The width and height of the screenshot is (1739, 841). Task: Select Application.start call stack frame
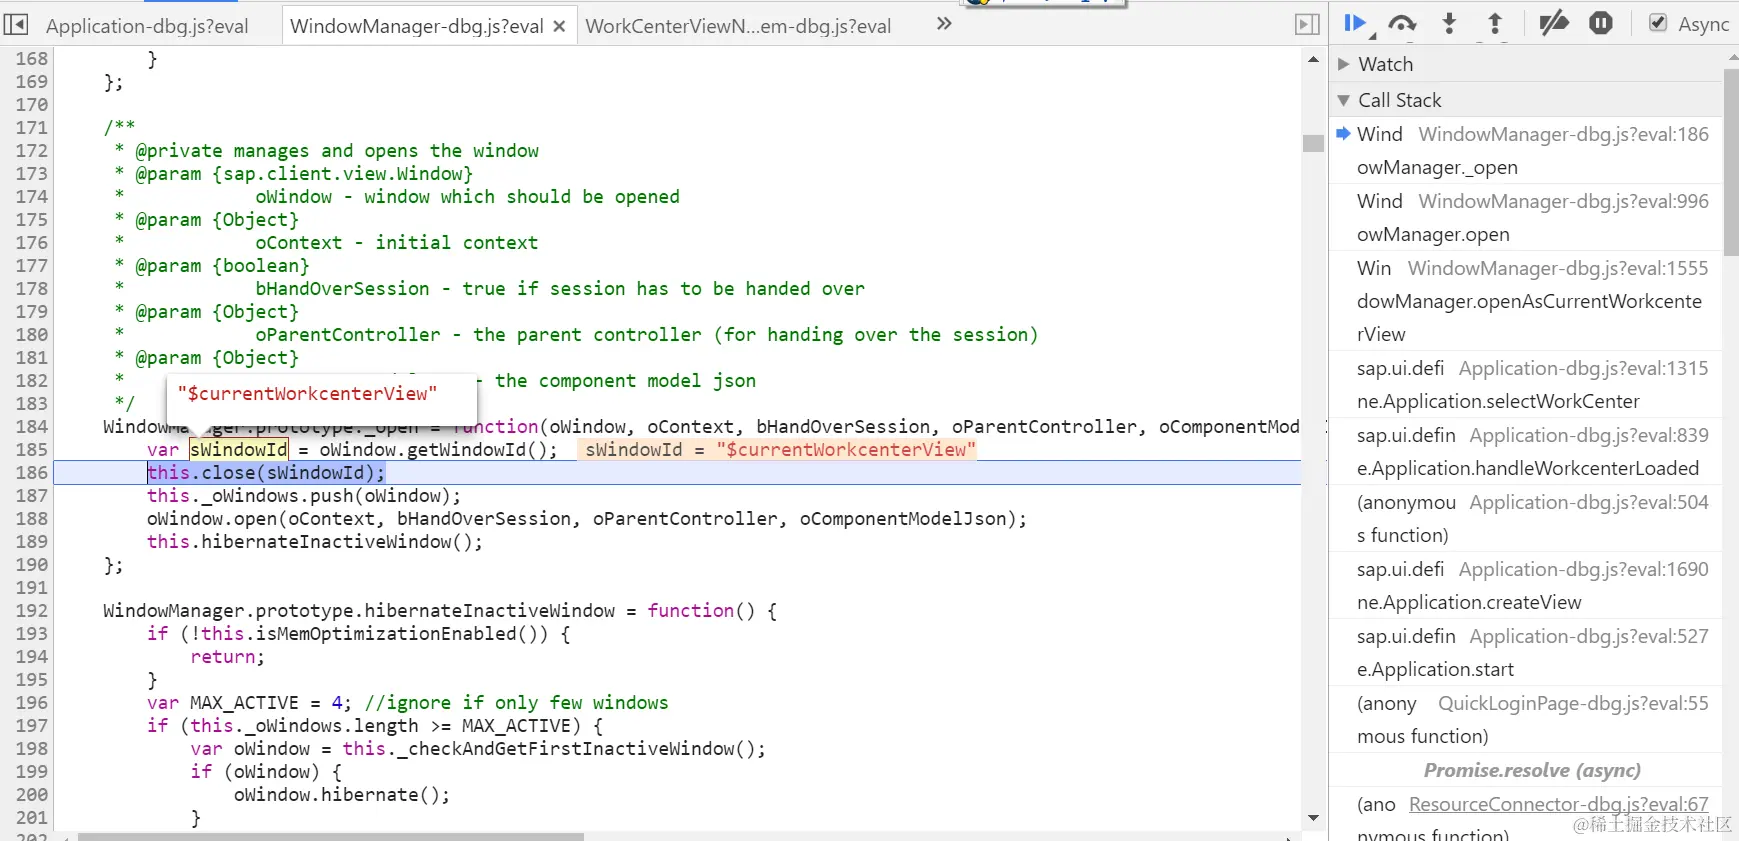pyautogui.click(x=1526, y=652)
